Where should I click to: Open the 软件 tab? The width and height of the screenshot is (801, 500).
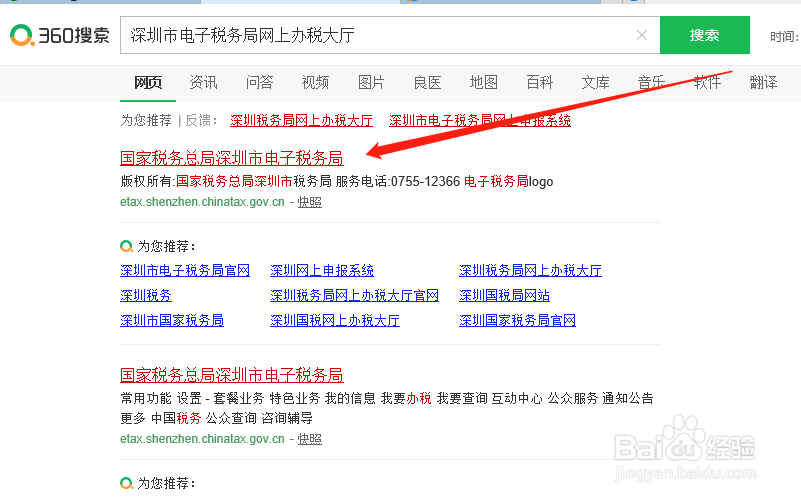pos(708,82)
